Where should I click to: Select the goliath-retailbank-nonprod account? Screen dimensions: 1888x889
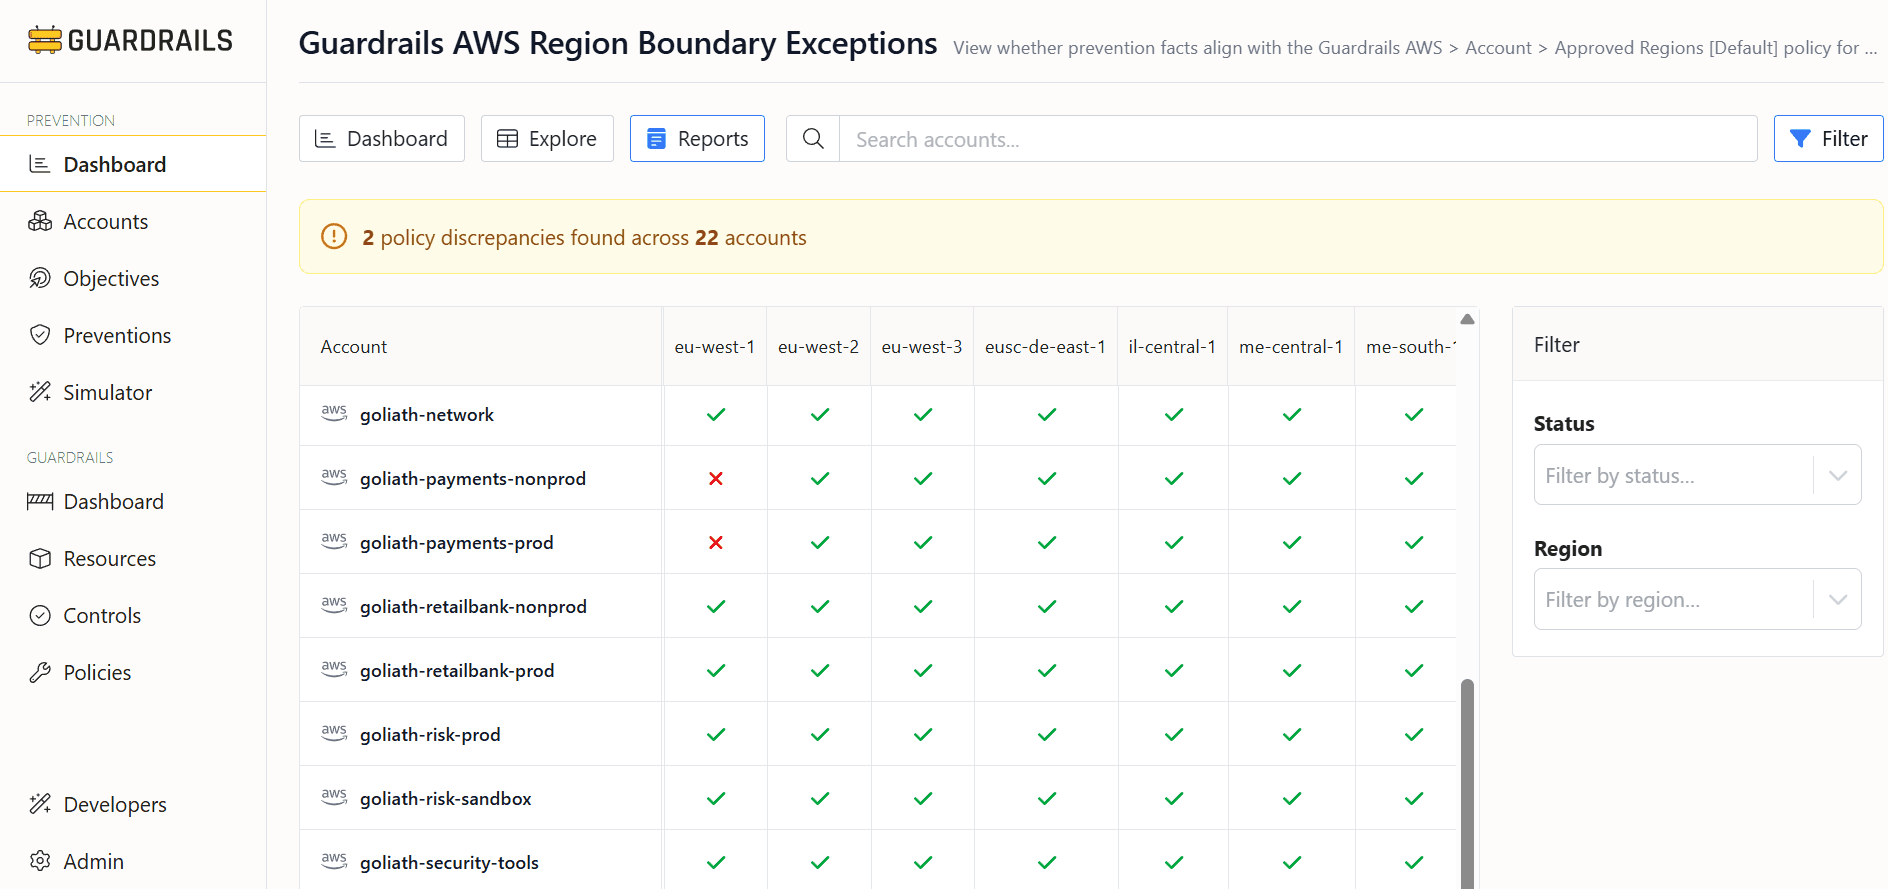pyautogui.click(x=473, y=606)
